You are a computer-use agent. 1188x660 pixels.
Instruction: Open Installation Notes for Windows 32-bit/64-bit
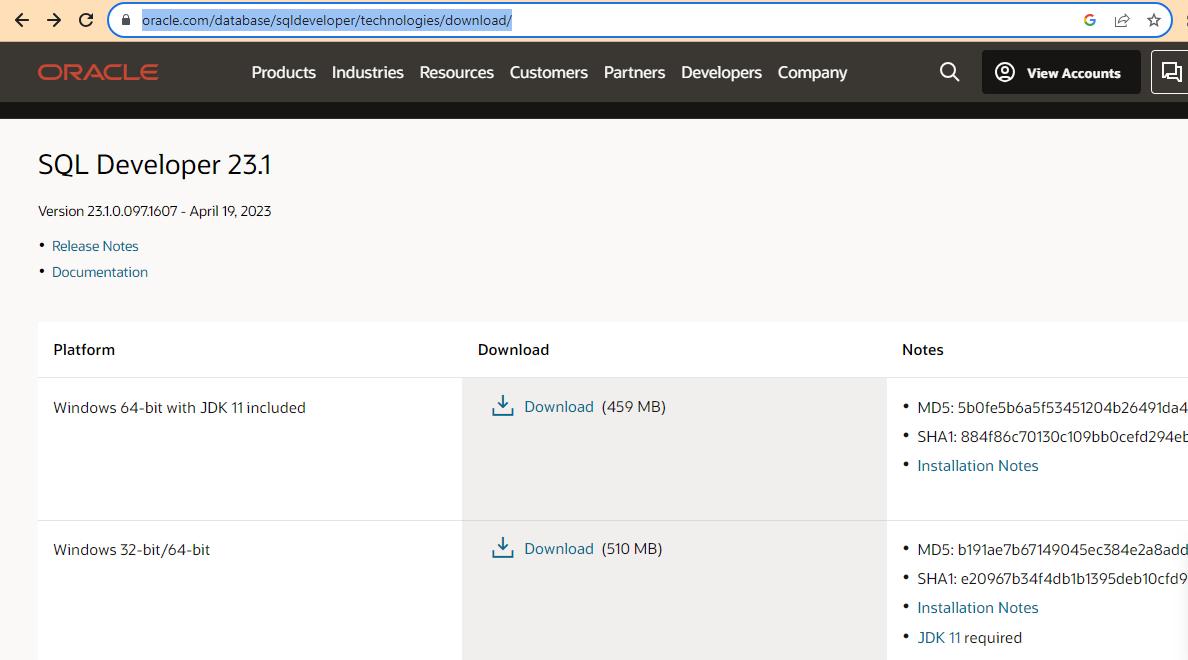(x=977, y=608)
